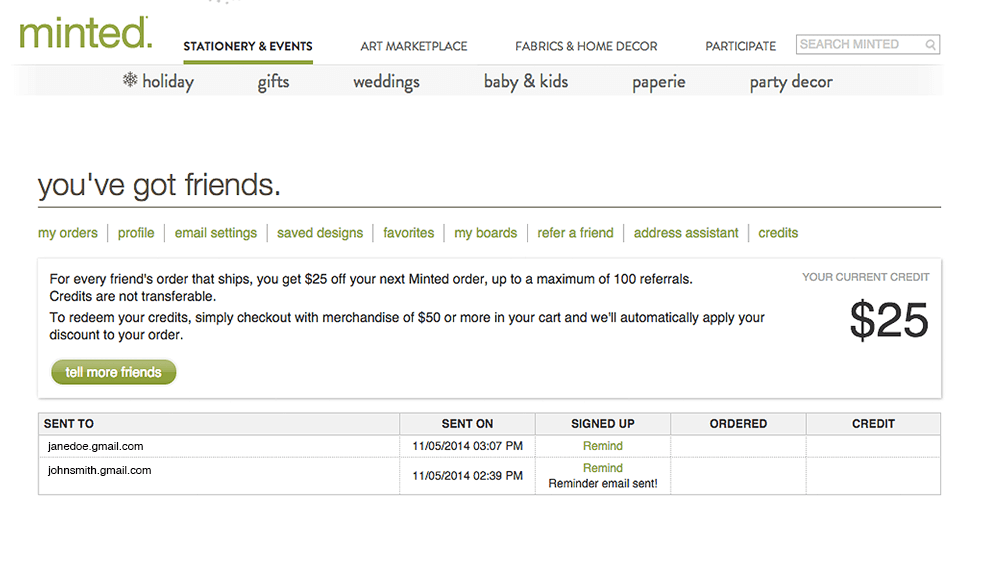Go to email settings
Image resolution: width=1000 pixels, height=563 pixels.
click(216, 233)
